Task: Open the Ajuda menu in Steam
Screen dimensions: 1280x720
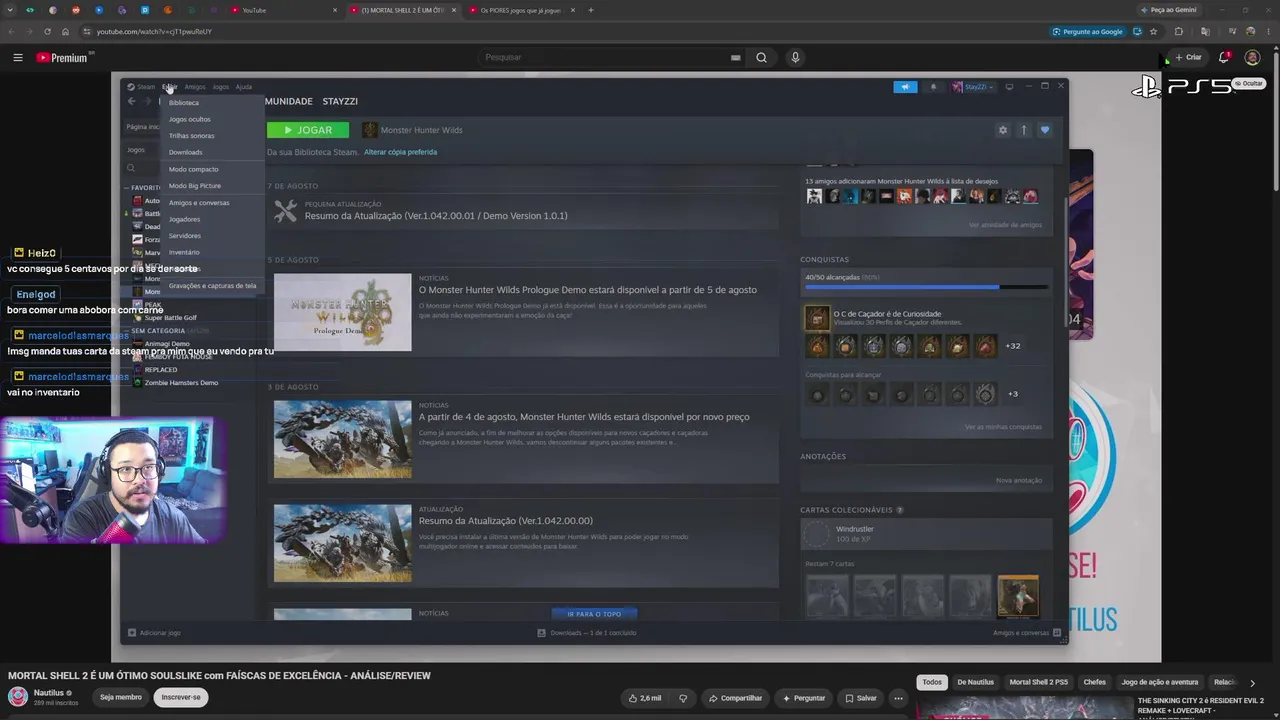Action: tap(244, 87)
